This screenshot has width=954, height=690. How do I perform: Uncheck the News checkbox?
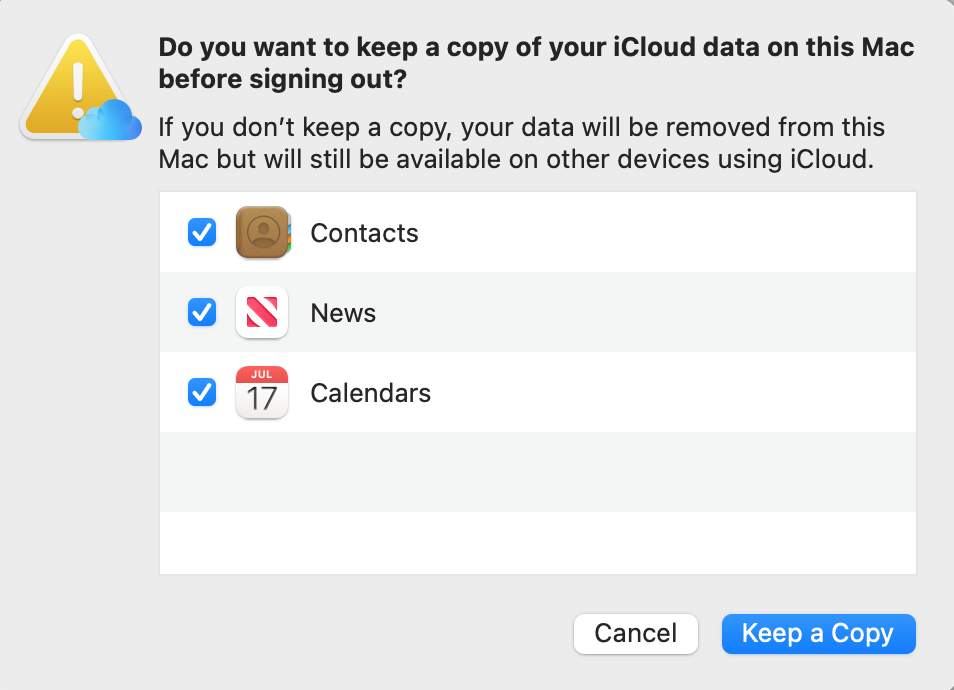pos(201,312)
